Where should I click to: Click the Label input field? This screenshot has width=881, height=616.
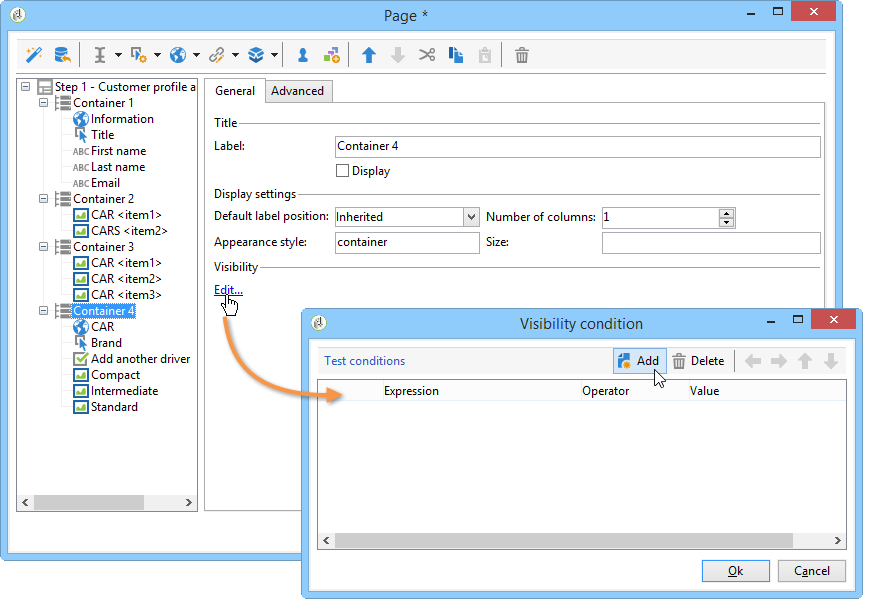tap(577, 147)
